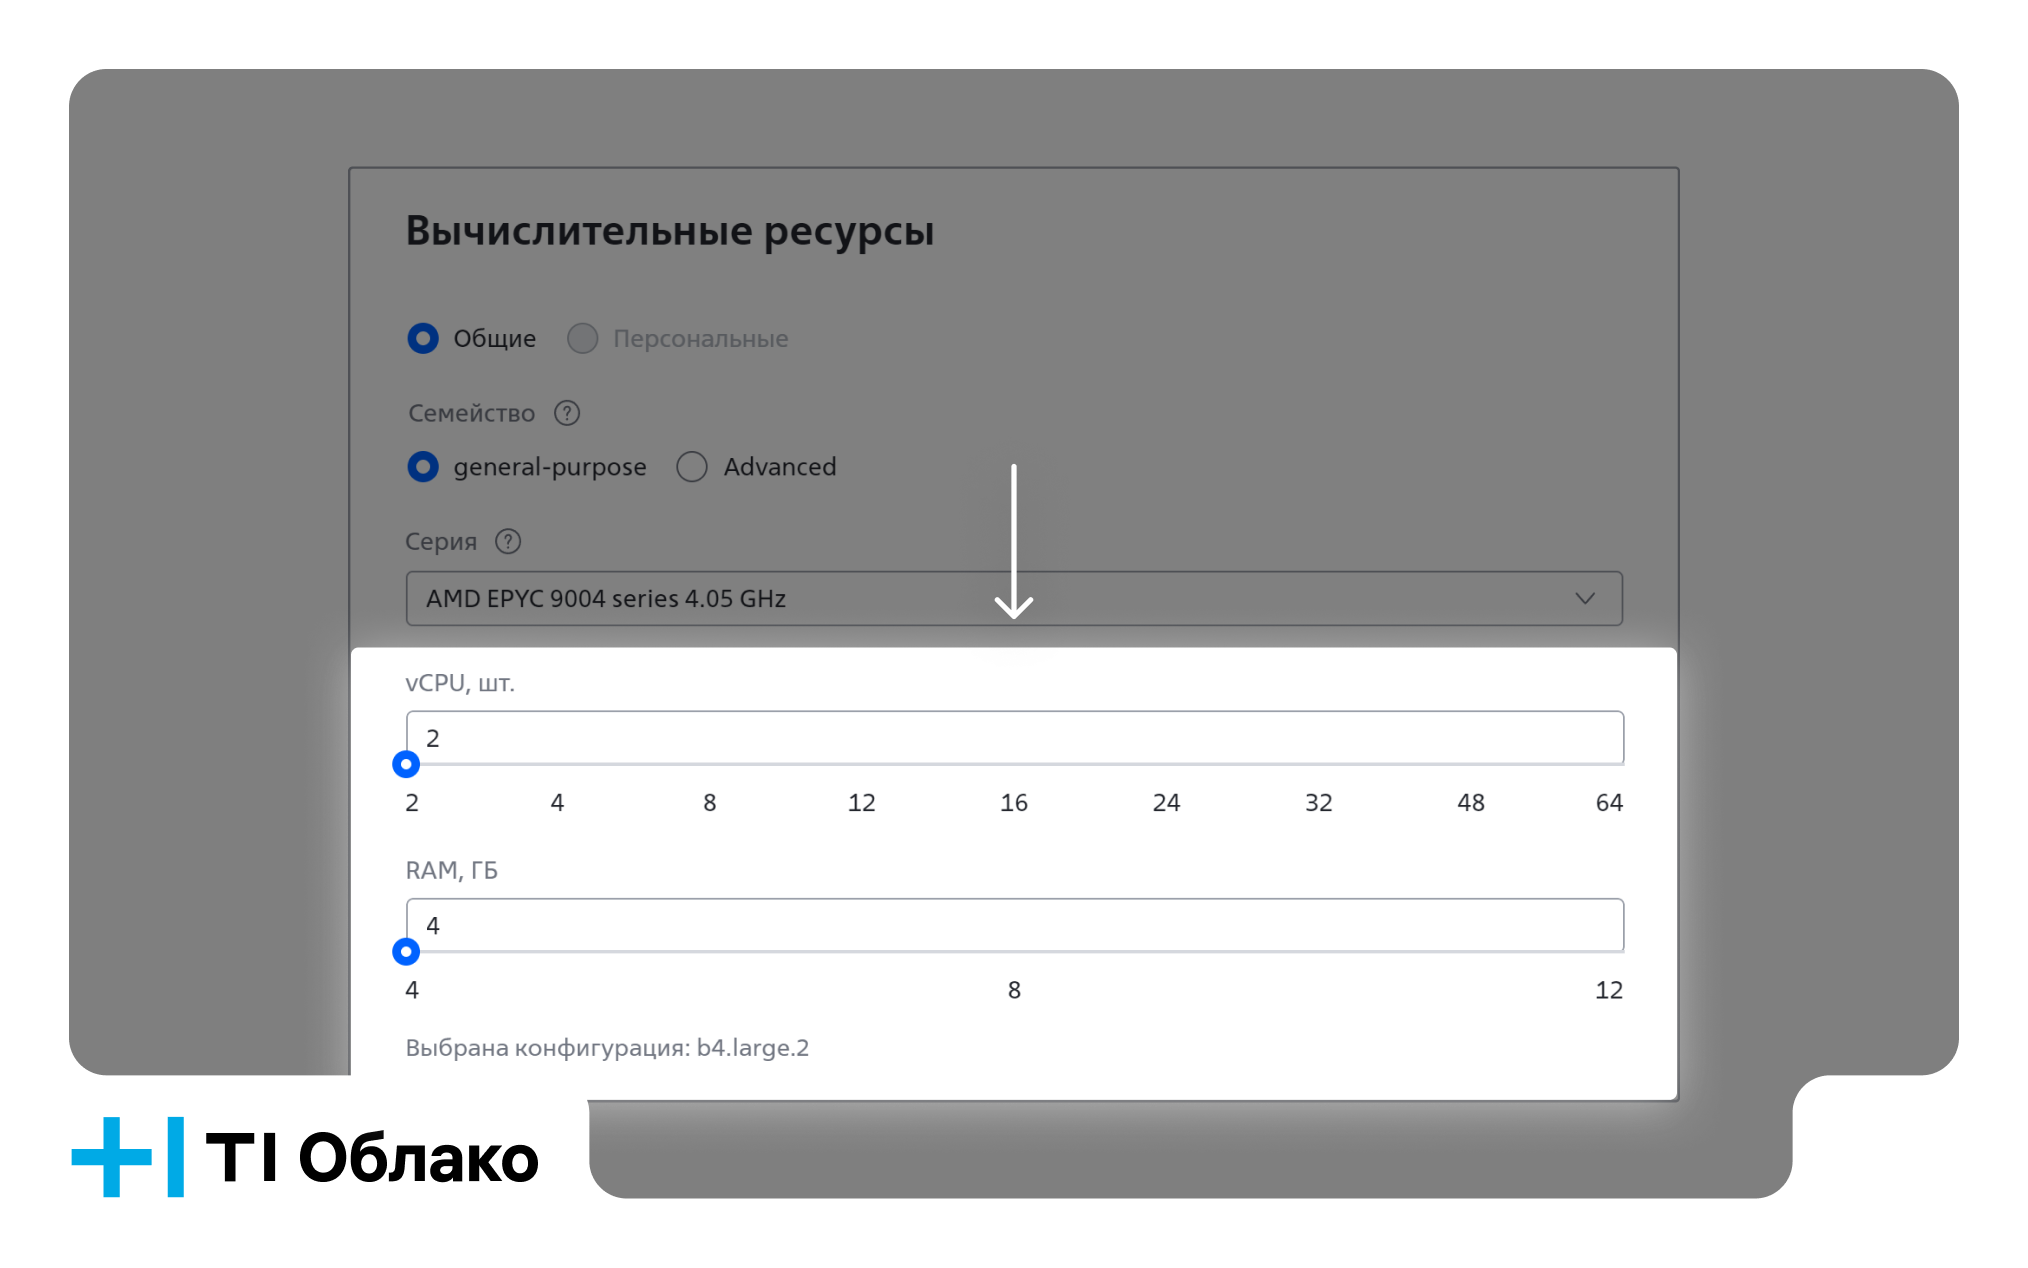Click the blue dot slider icon for RAM

click(406, 951)
